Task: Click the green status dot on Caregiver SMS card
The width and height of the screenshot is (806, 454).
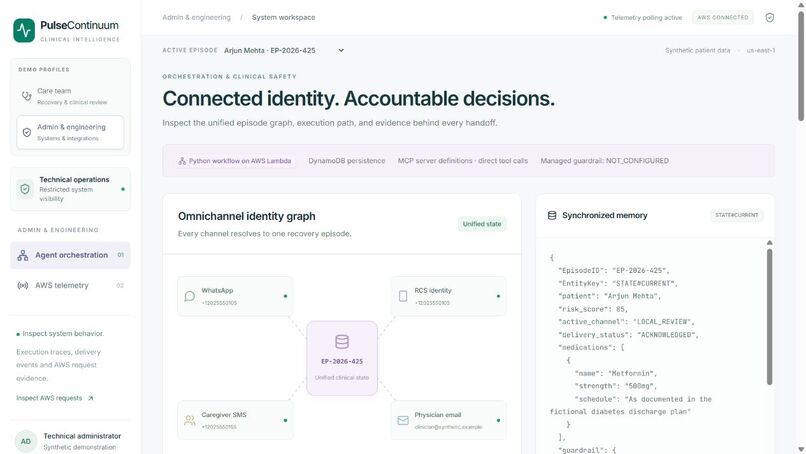Action: [x=285, y=421]
